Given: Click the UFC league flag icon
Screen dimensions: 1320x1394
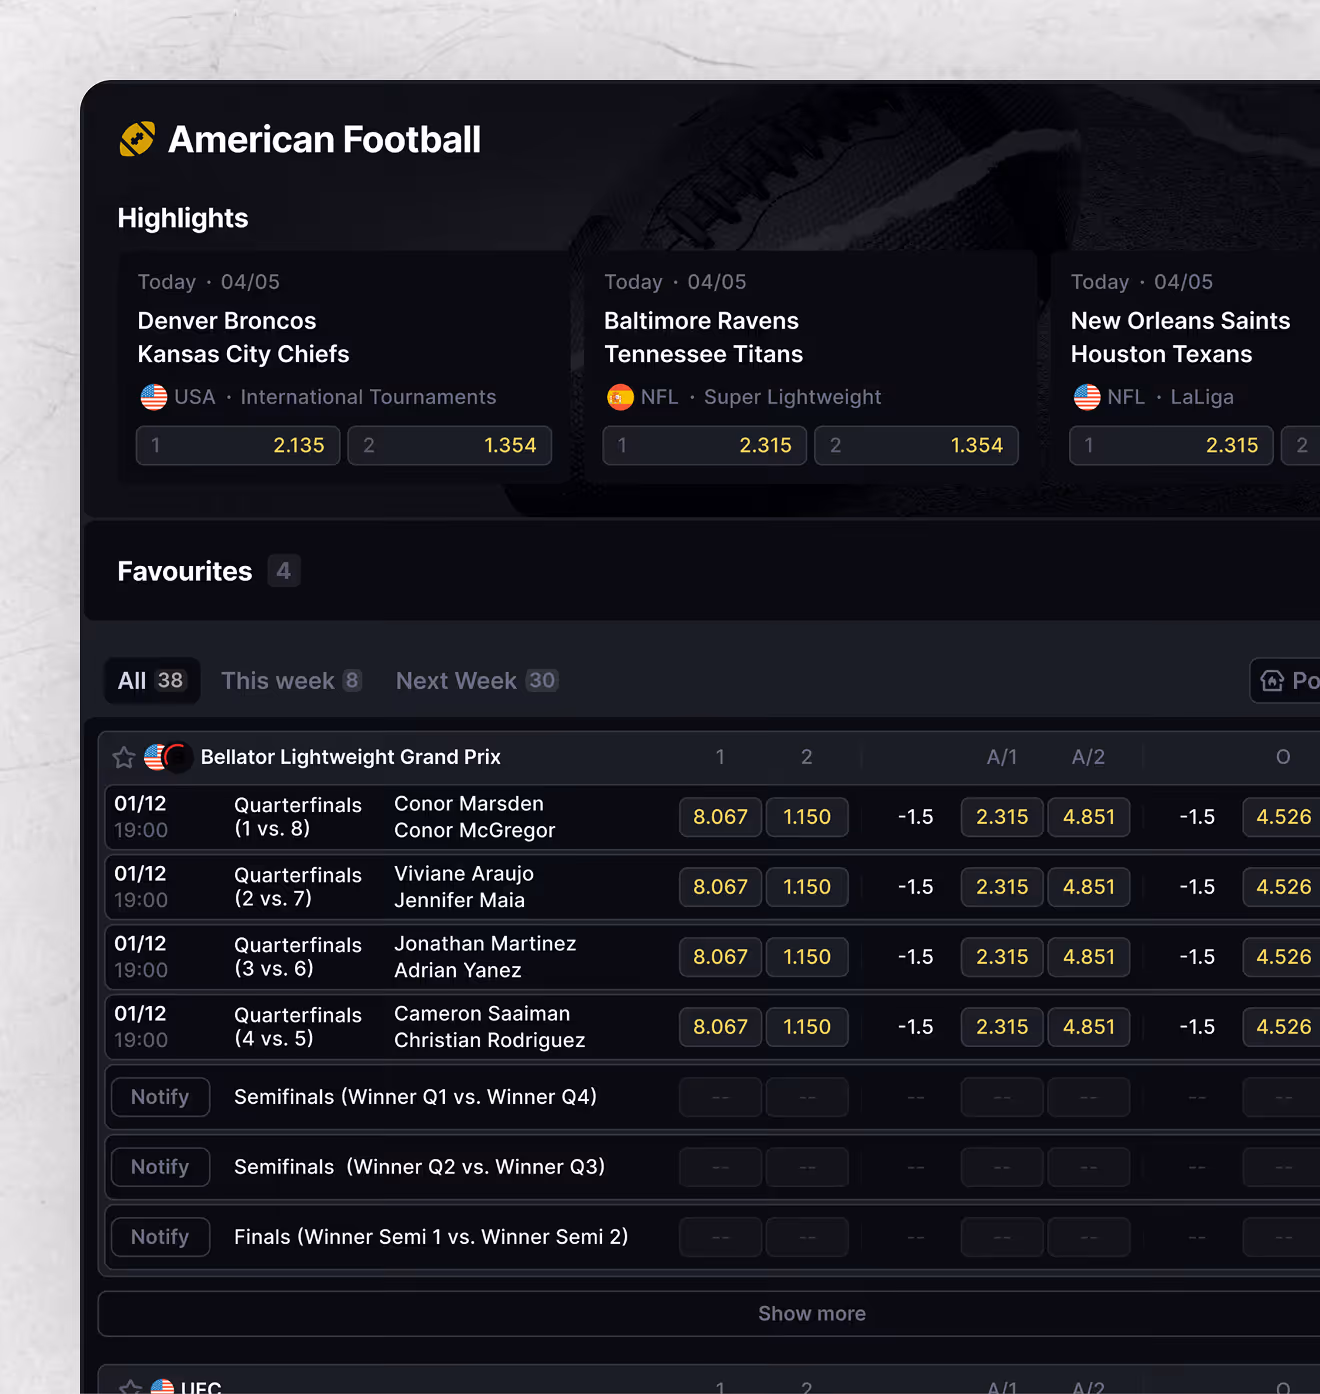Looking at the screenshot, I should point(162,1386).
